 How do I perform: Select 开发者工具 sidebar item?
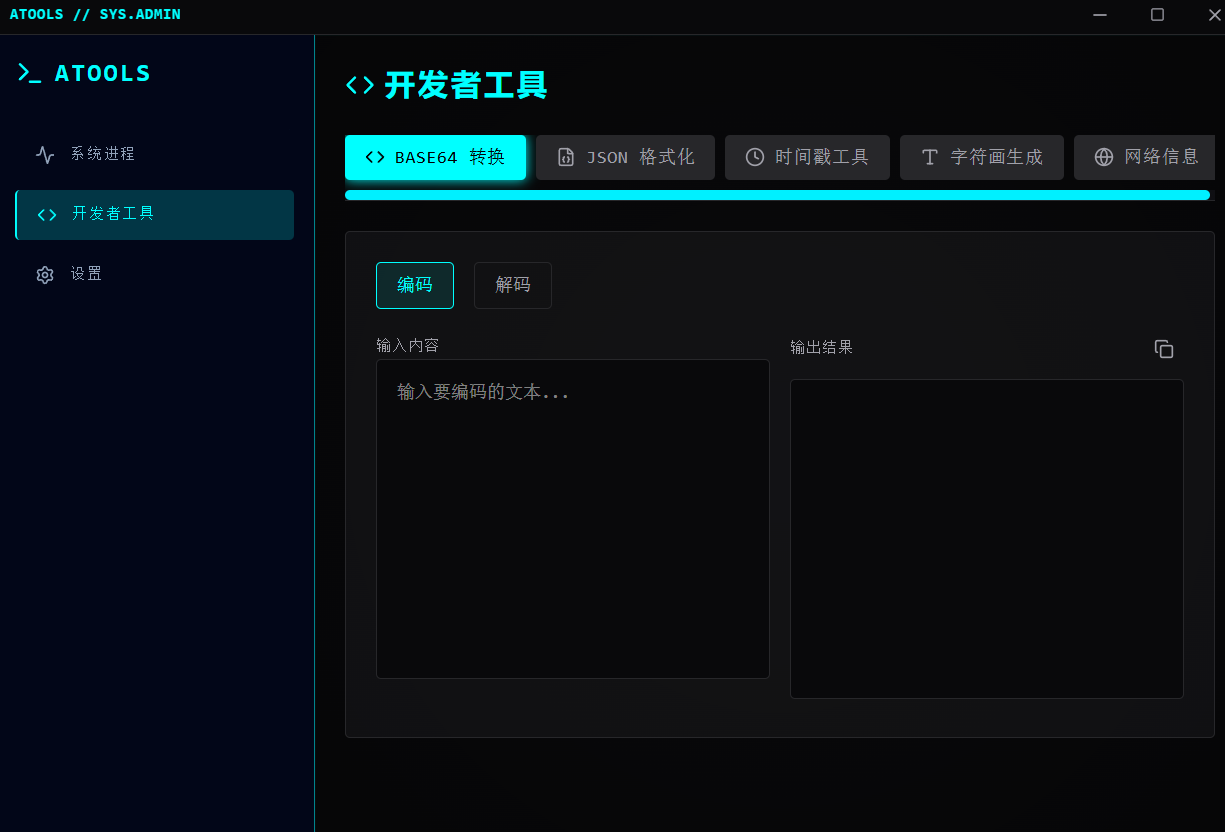[x=155, y=215]
